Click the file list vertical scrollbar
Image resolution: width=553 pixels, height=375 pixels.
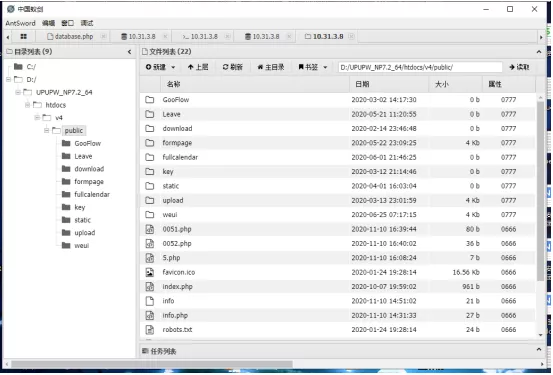(541, 190)
